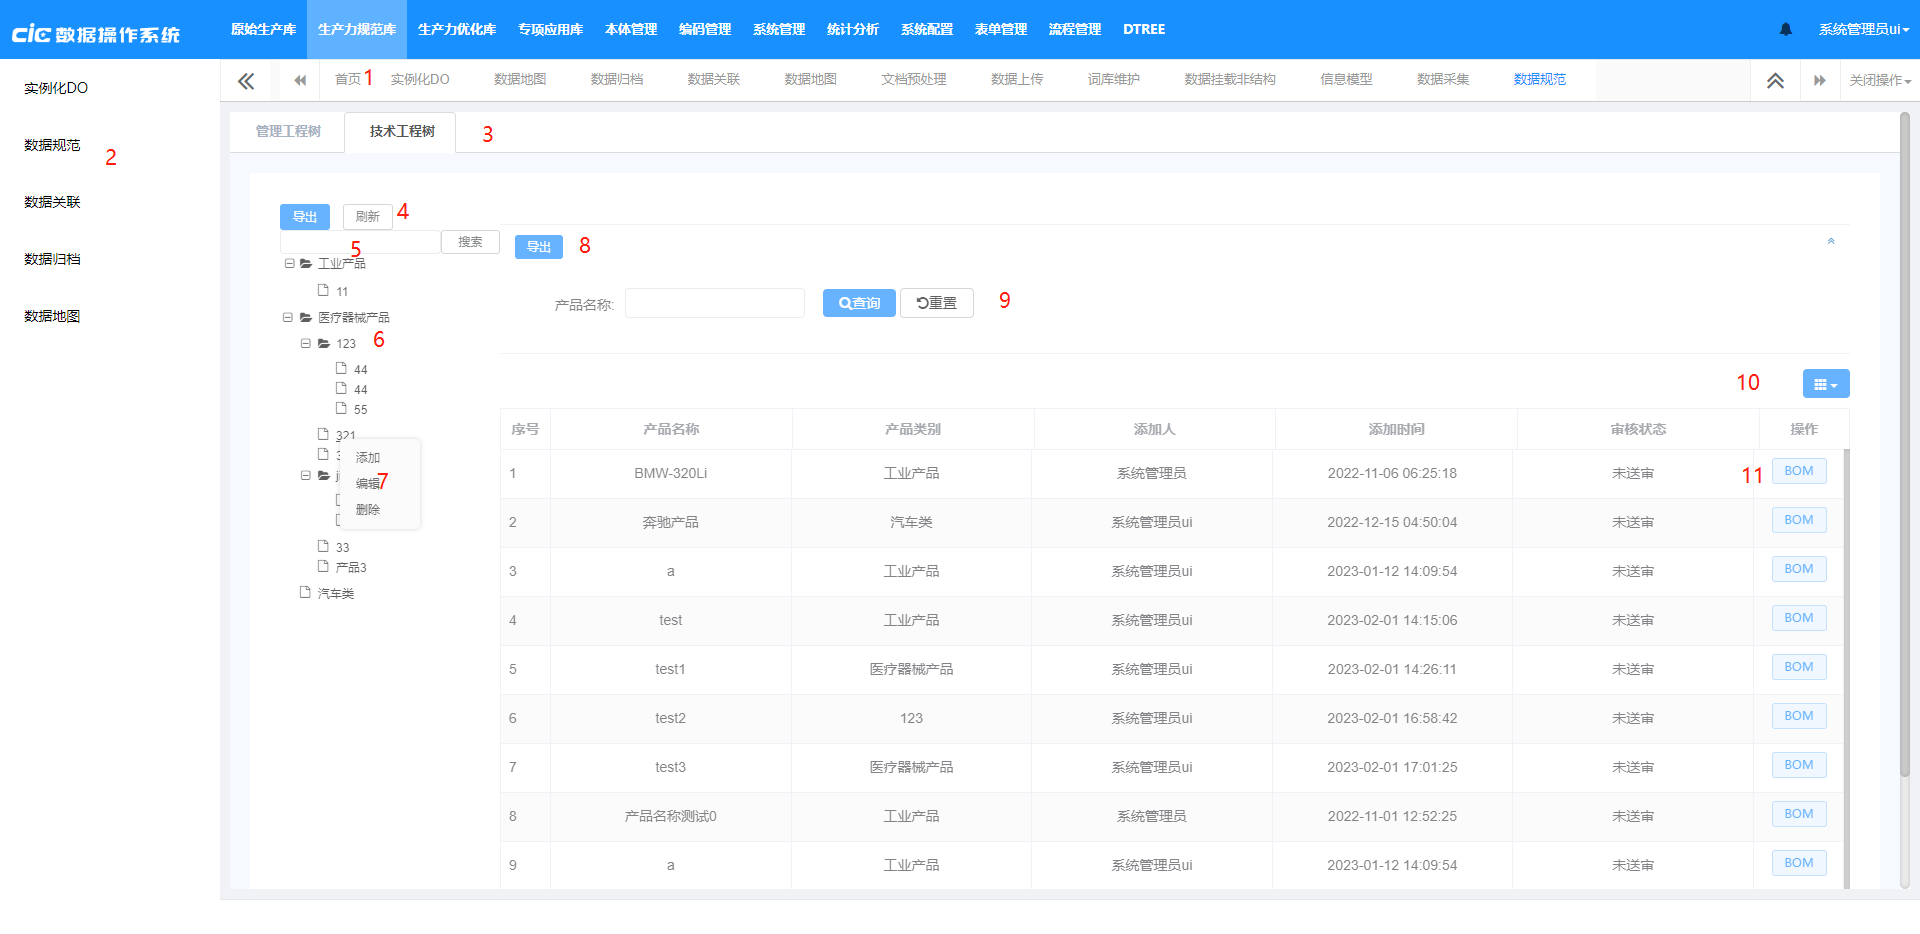The image size is (1920, 934).
Task: Switch to the 管理工程树 tab
Action: tap(287, 130)
